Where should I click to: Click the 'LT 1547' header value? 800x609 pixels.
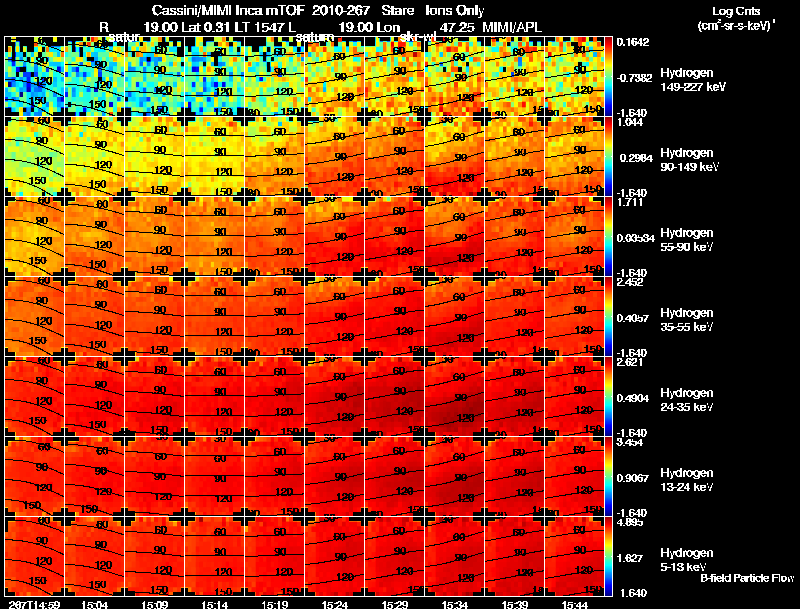coord(259,27)
